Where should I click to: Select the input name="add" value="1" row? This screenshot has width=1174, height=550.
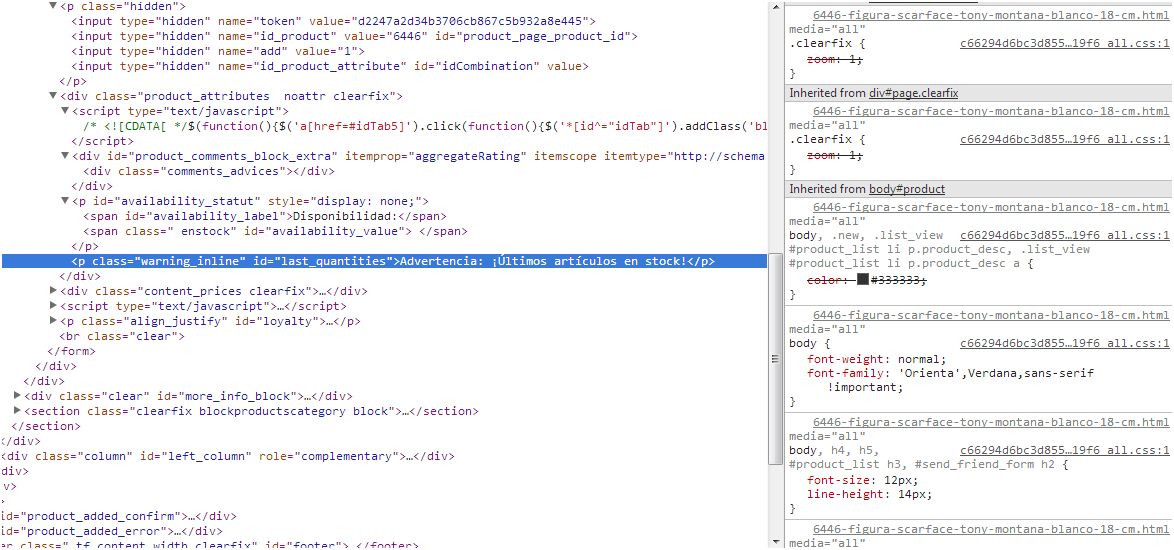pyautogui.click(x=218, y=51)
